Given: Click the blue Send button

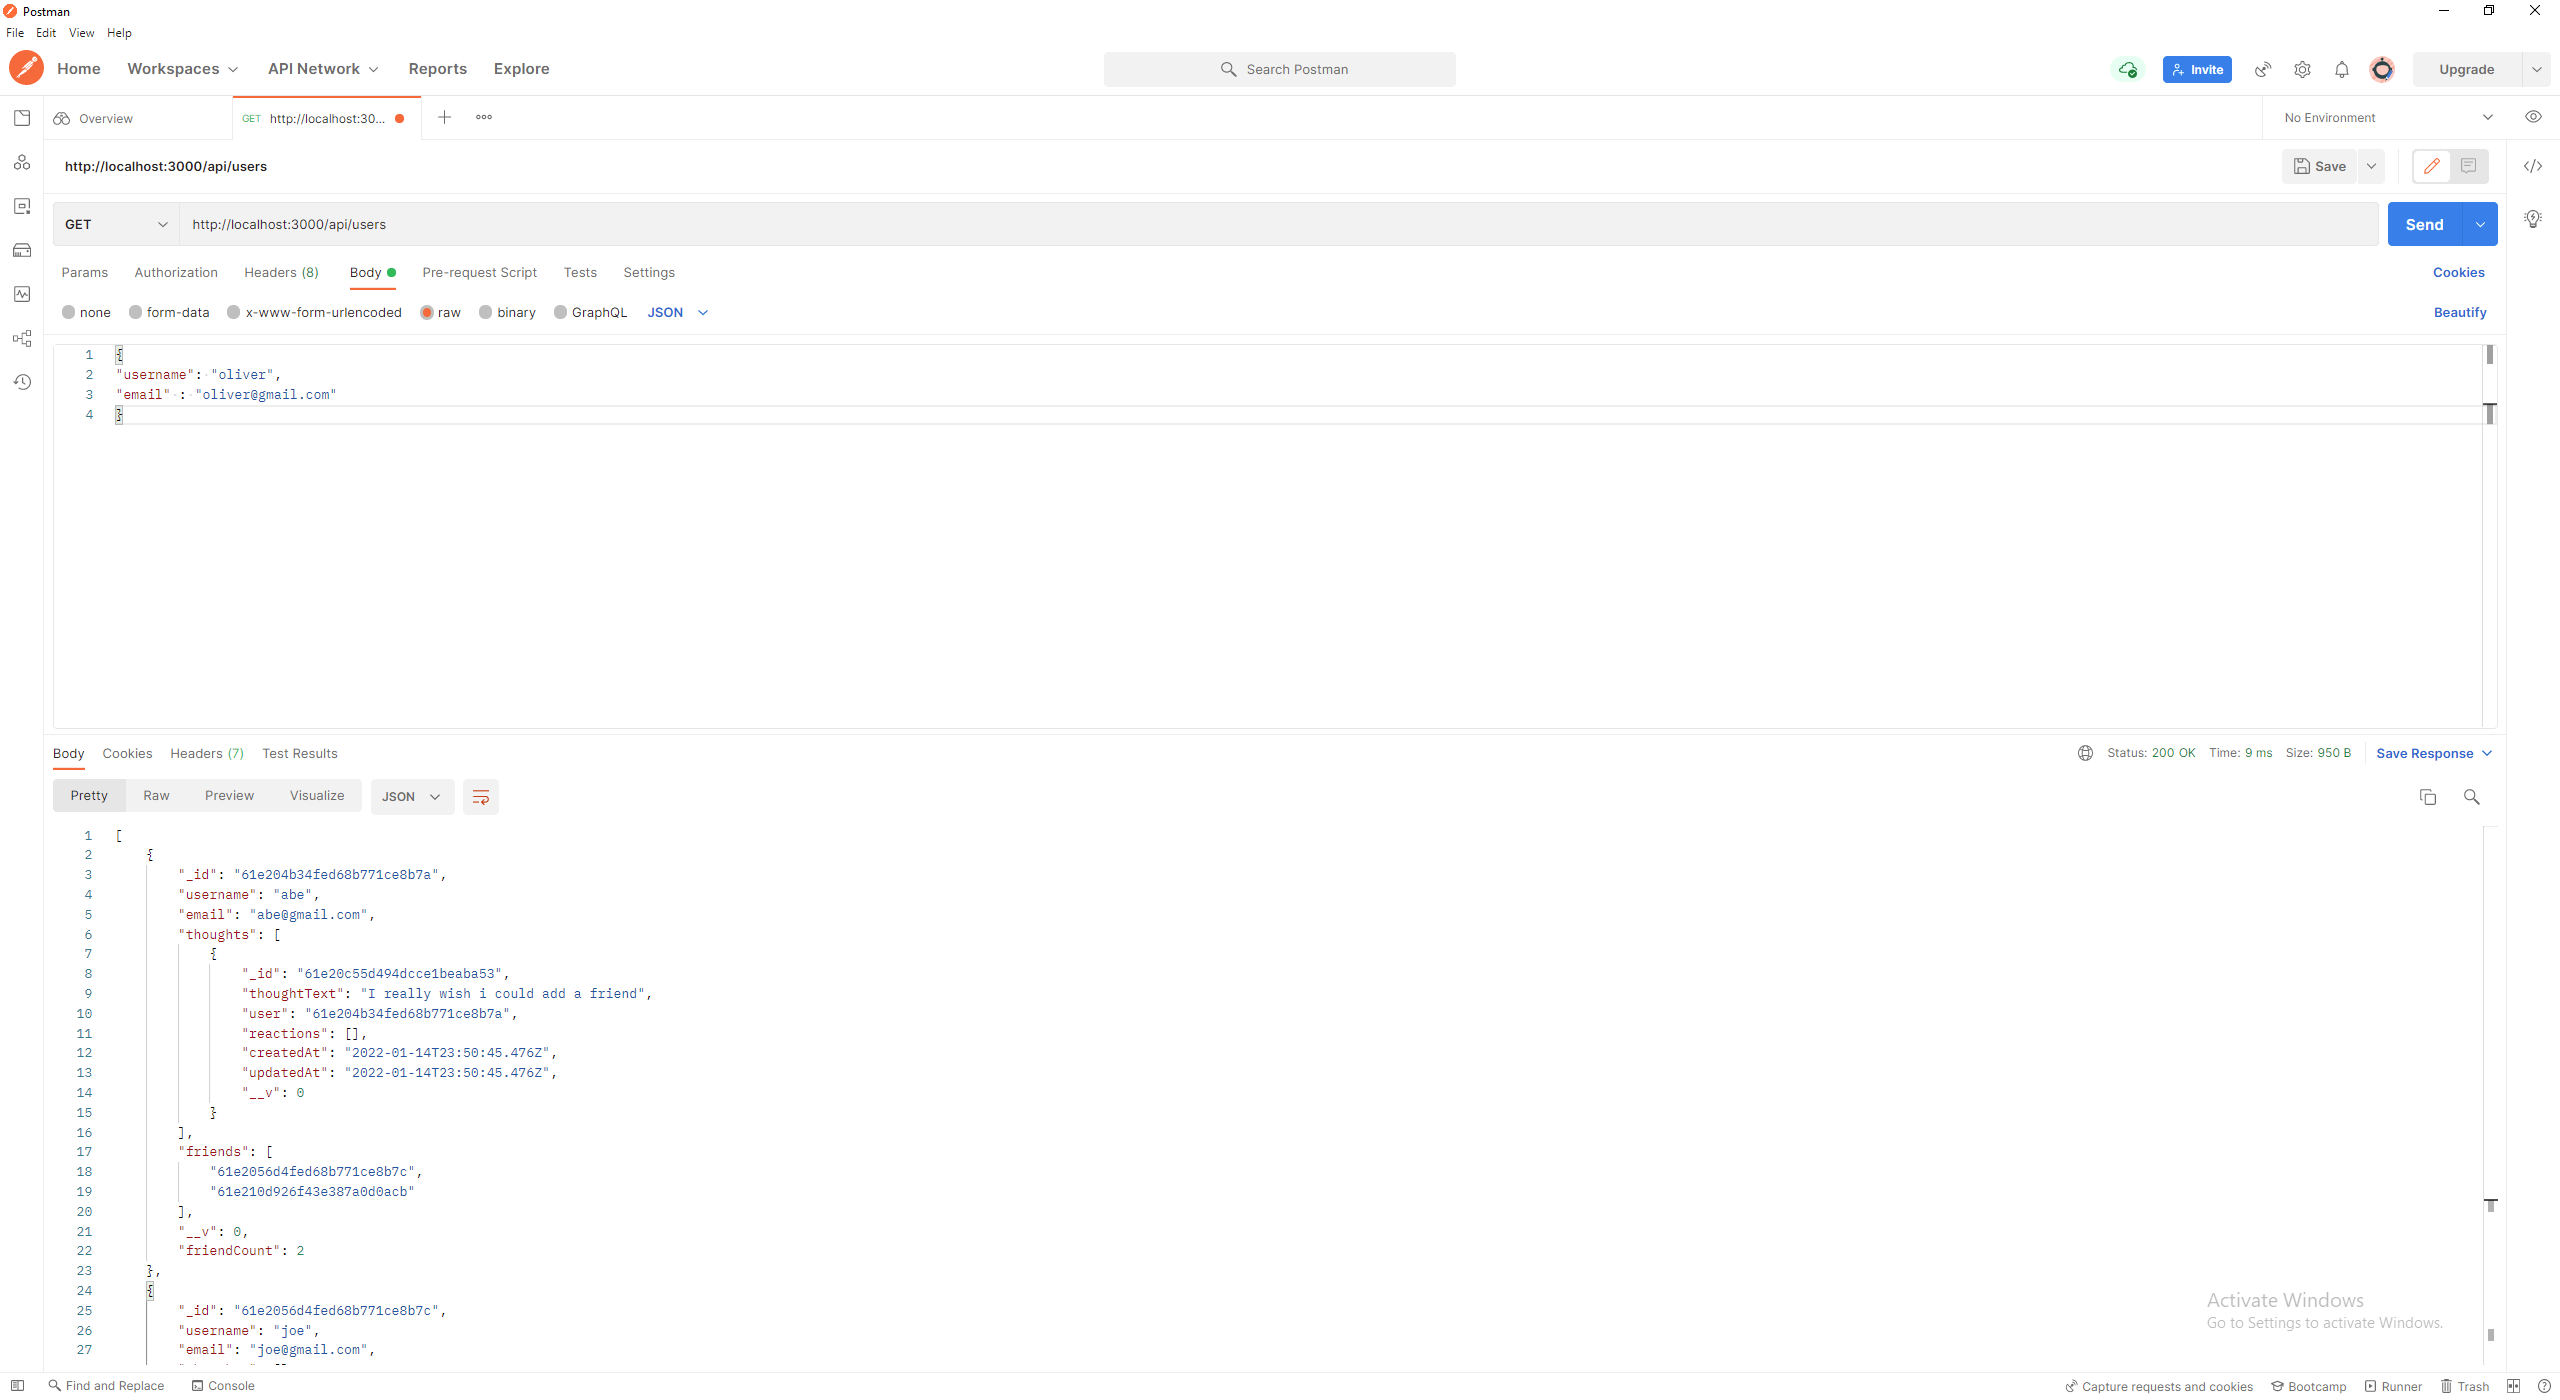Looking at the screenshot, I should point(2423,224).
